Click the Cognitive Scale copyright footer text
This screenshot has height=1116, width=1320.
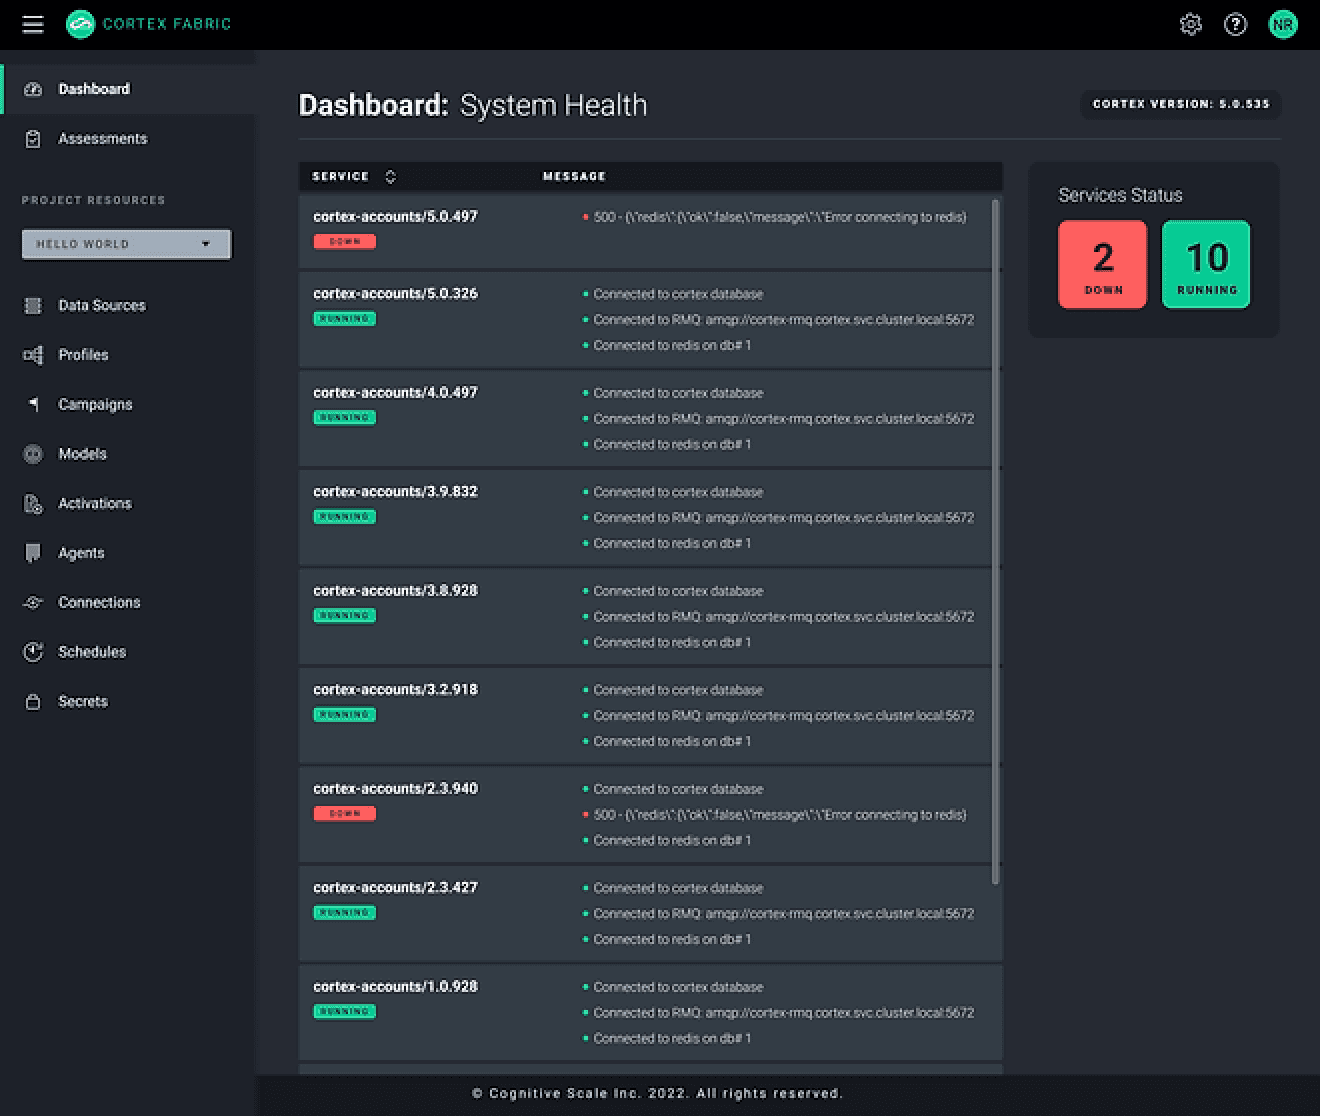point(657,1094)
